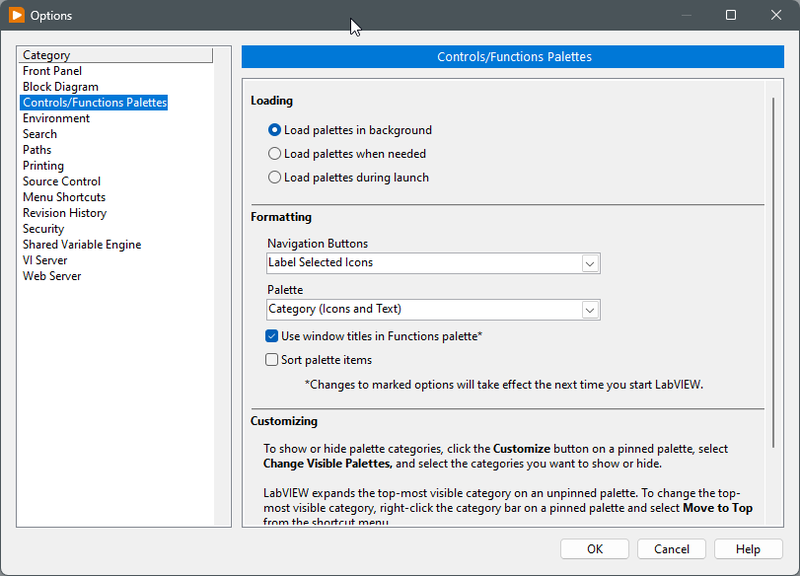
Task: Open Shared Variable Engine category
Action: [82, 244]
